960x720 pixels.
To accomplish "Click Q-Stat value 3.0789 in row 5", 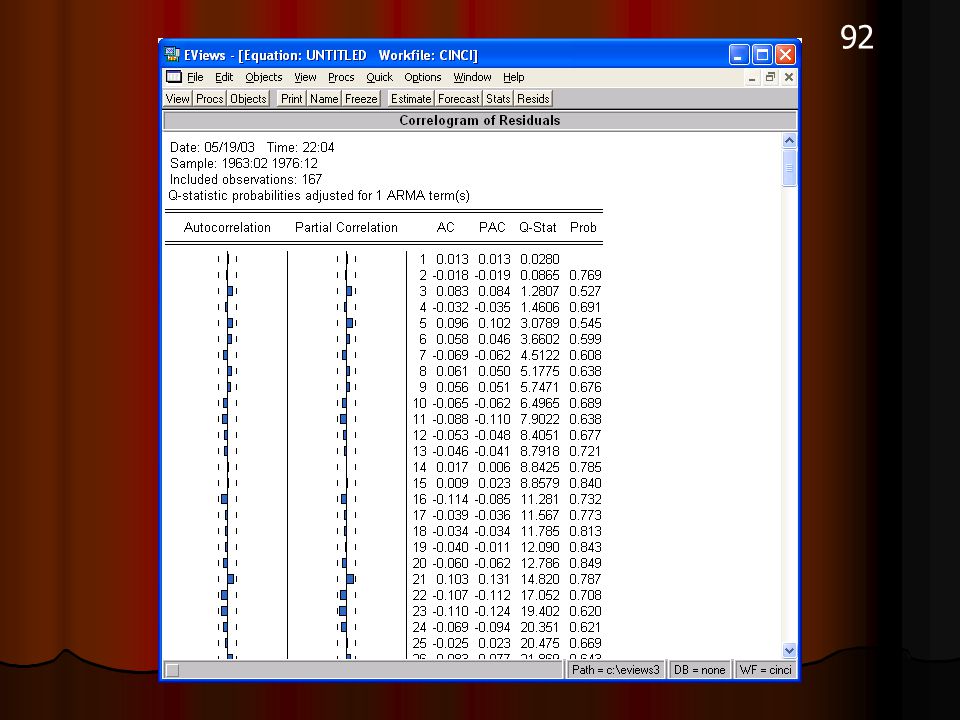I will [539, 323].
